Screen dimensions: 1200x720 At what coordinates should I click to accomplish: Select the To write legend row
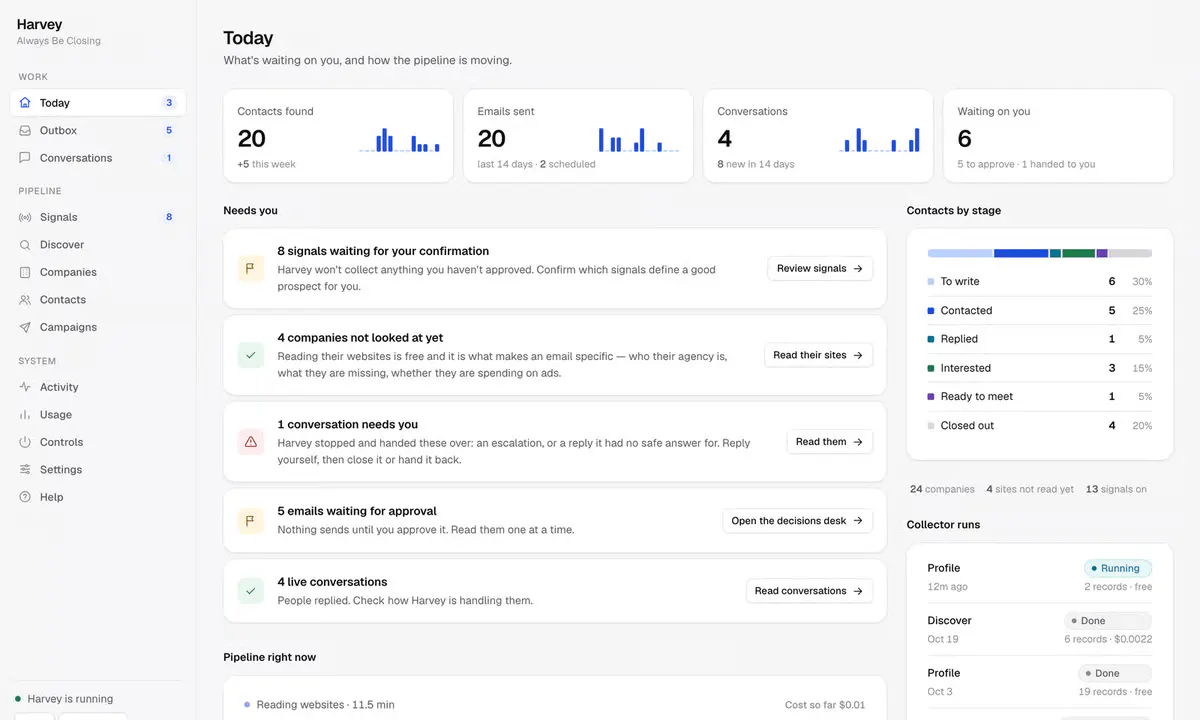[x=1040, y=282]
